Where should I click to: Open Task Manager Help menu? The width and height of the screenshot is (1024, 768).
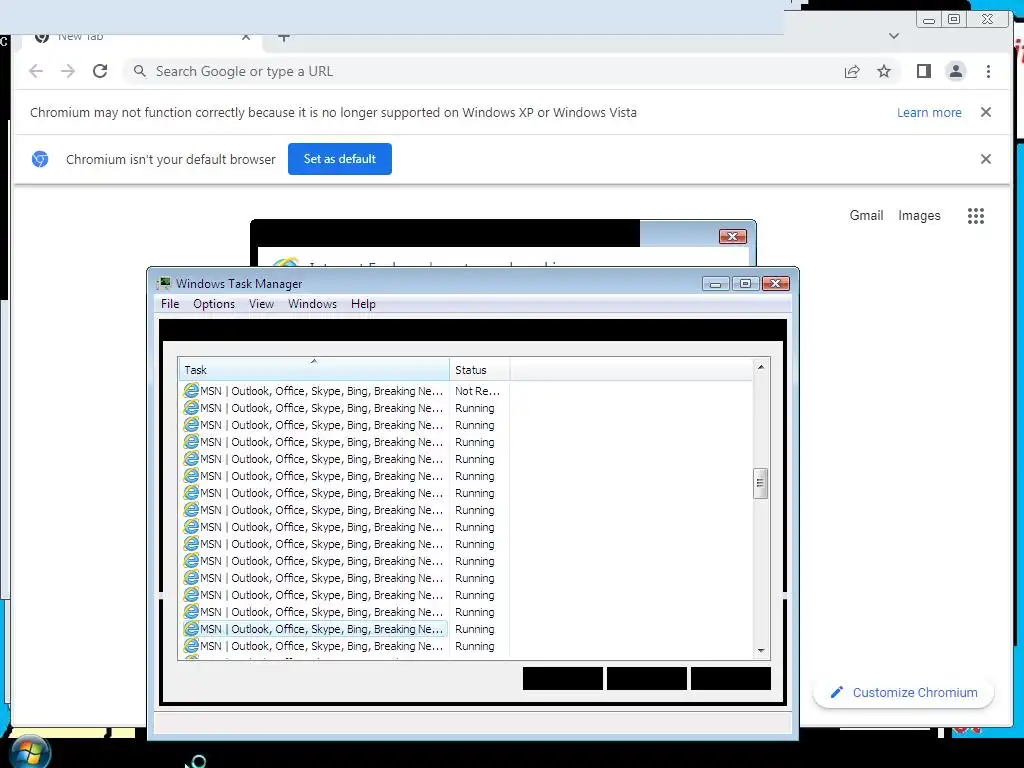tap(363, 304)
